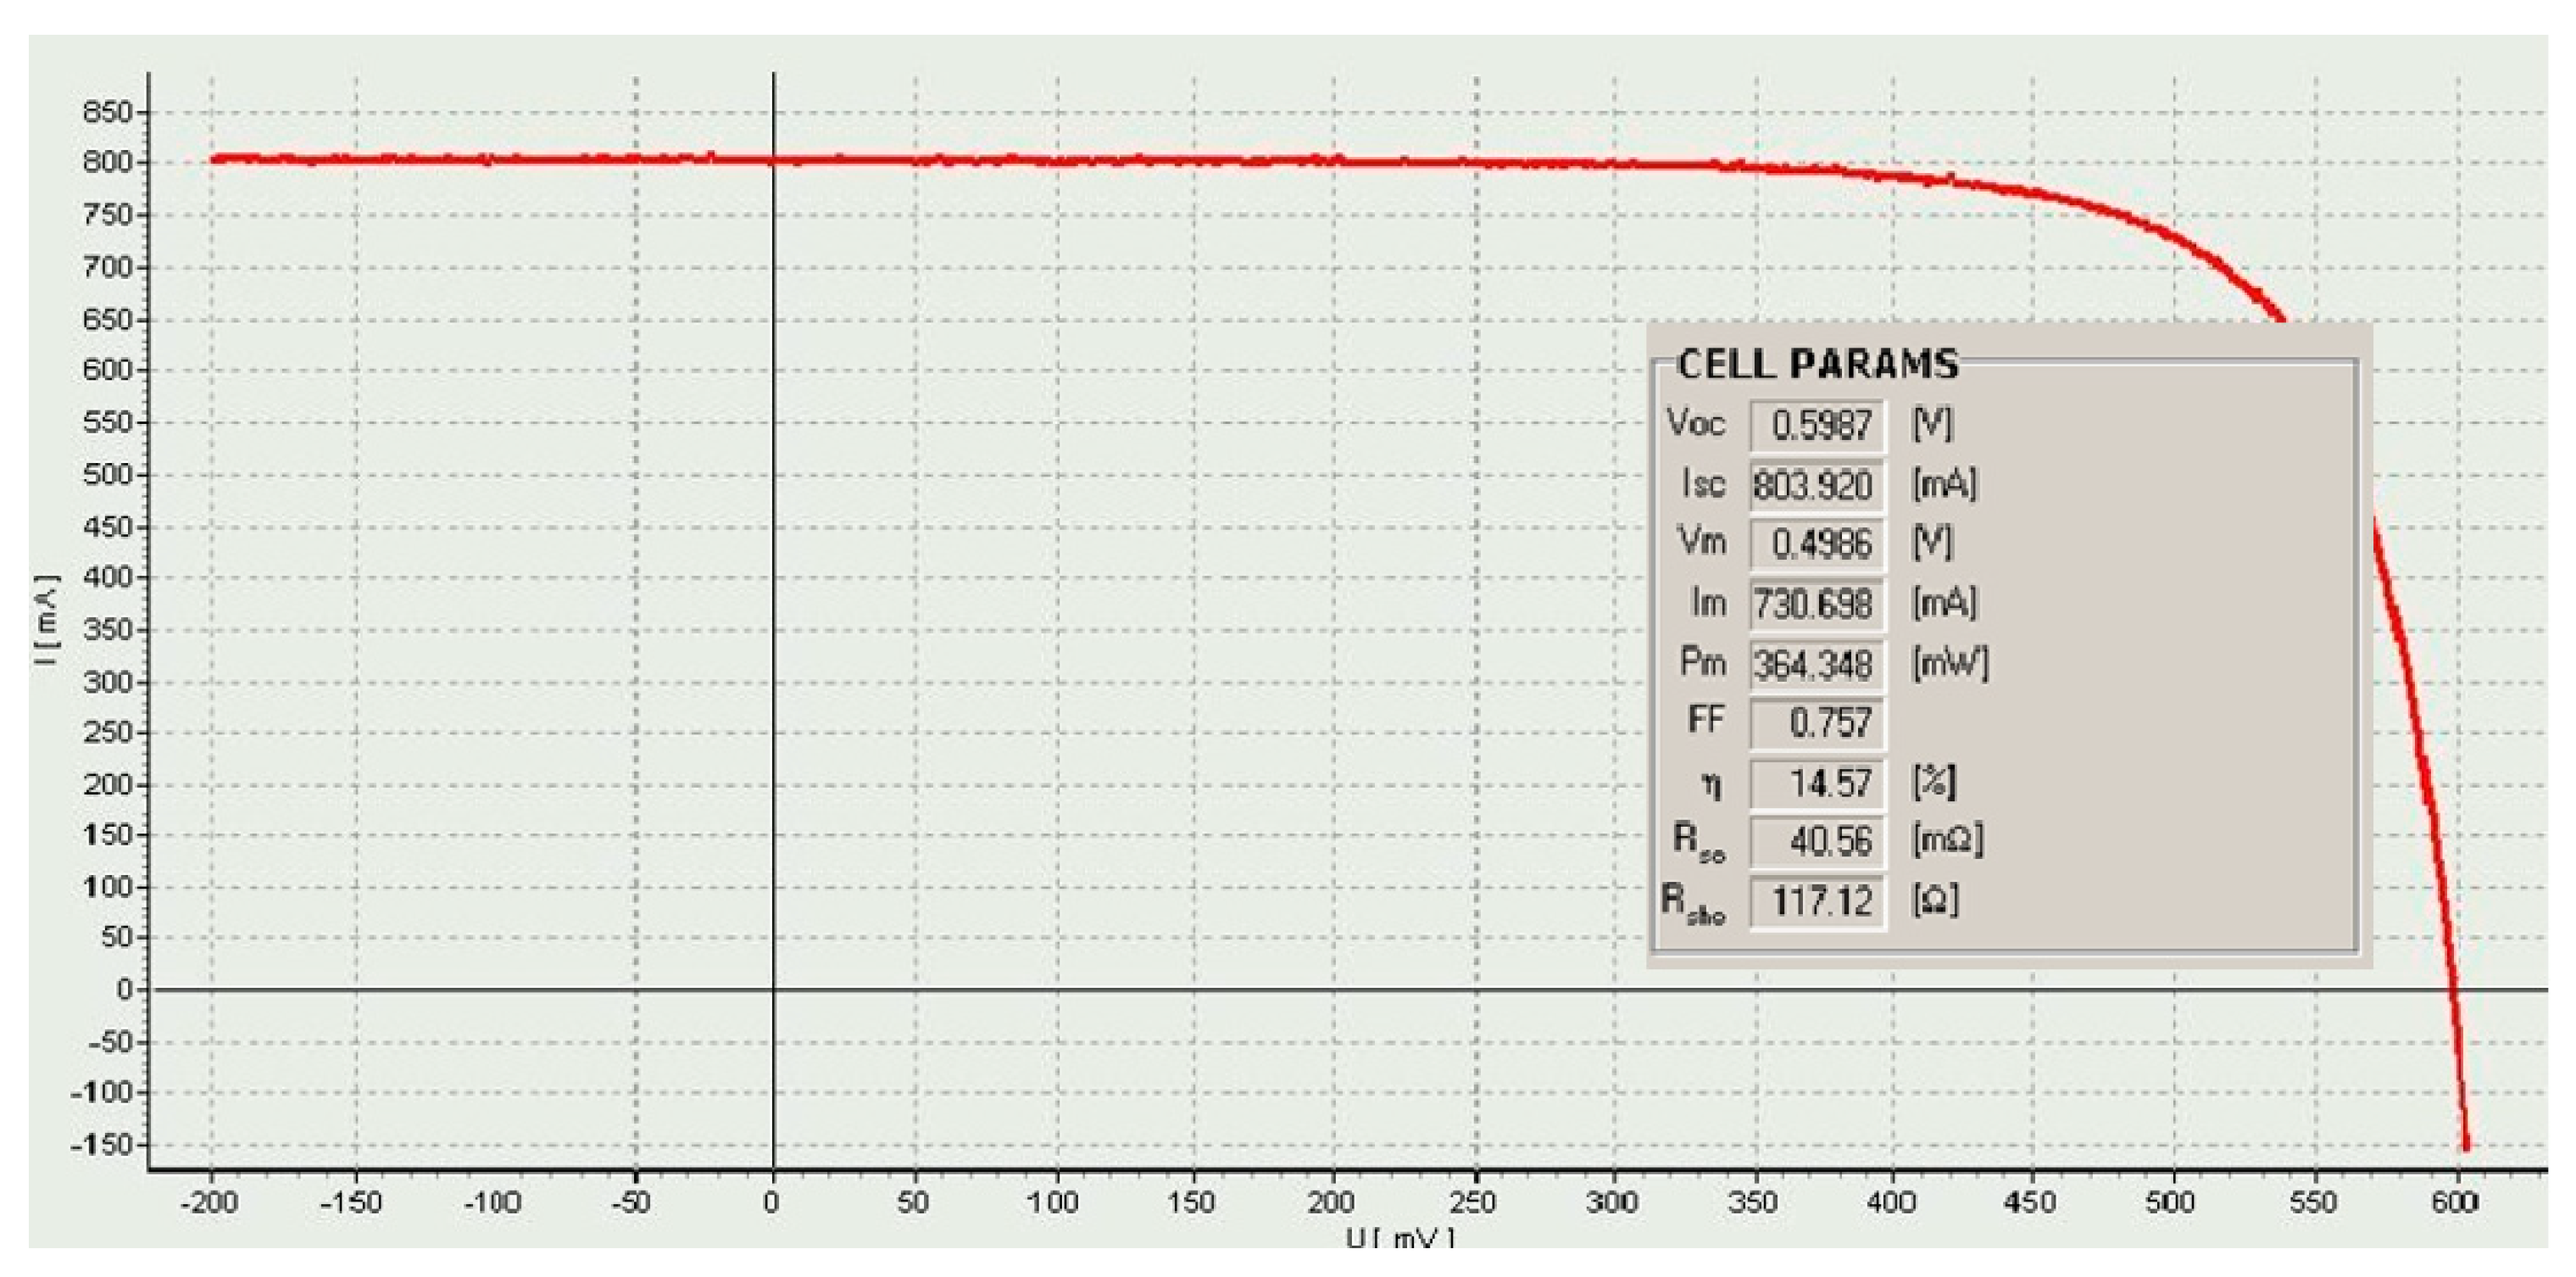The image size is (2576, 1277).
Task: Click the Rsho field reading 117.12
Action: pyautogui.click(x=1817, y=902)
